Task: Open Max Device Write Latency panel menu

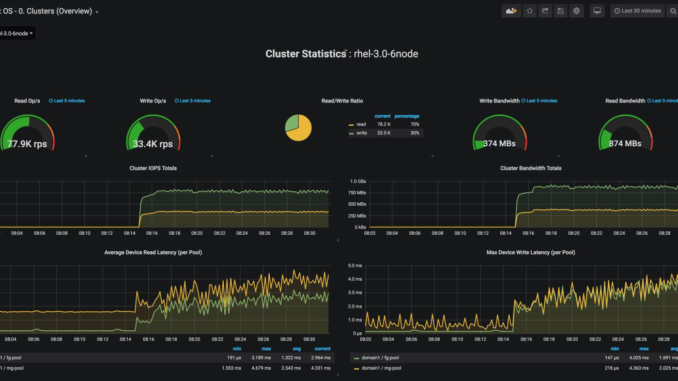Action: click(x=531, y=253)
